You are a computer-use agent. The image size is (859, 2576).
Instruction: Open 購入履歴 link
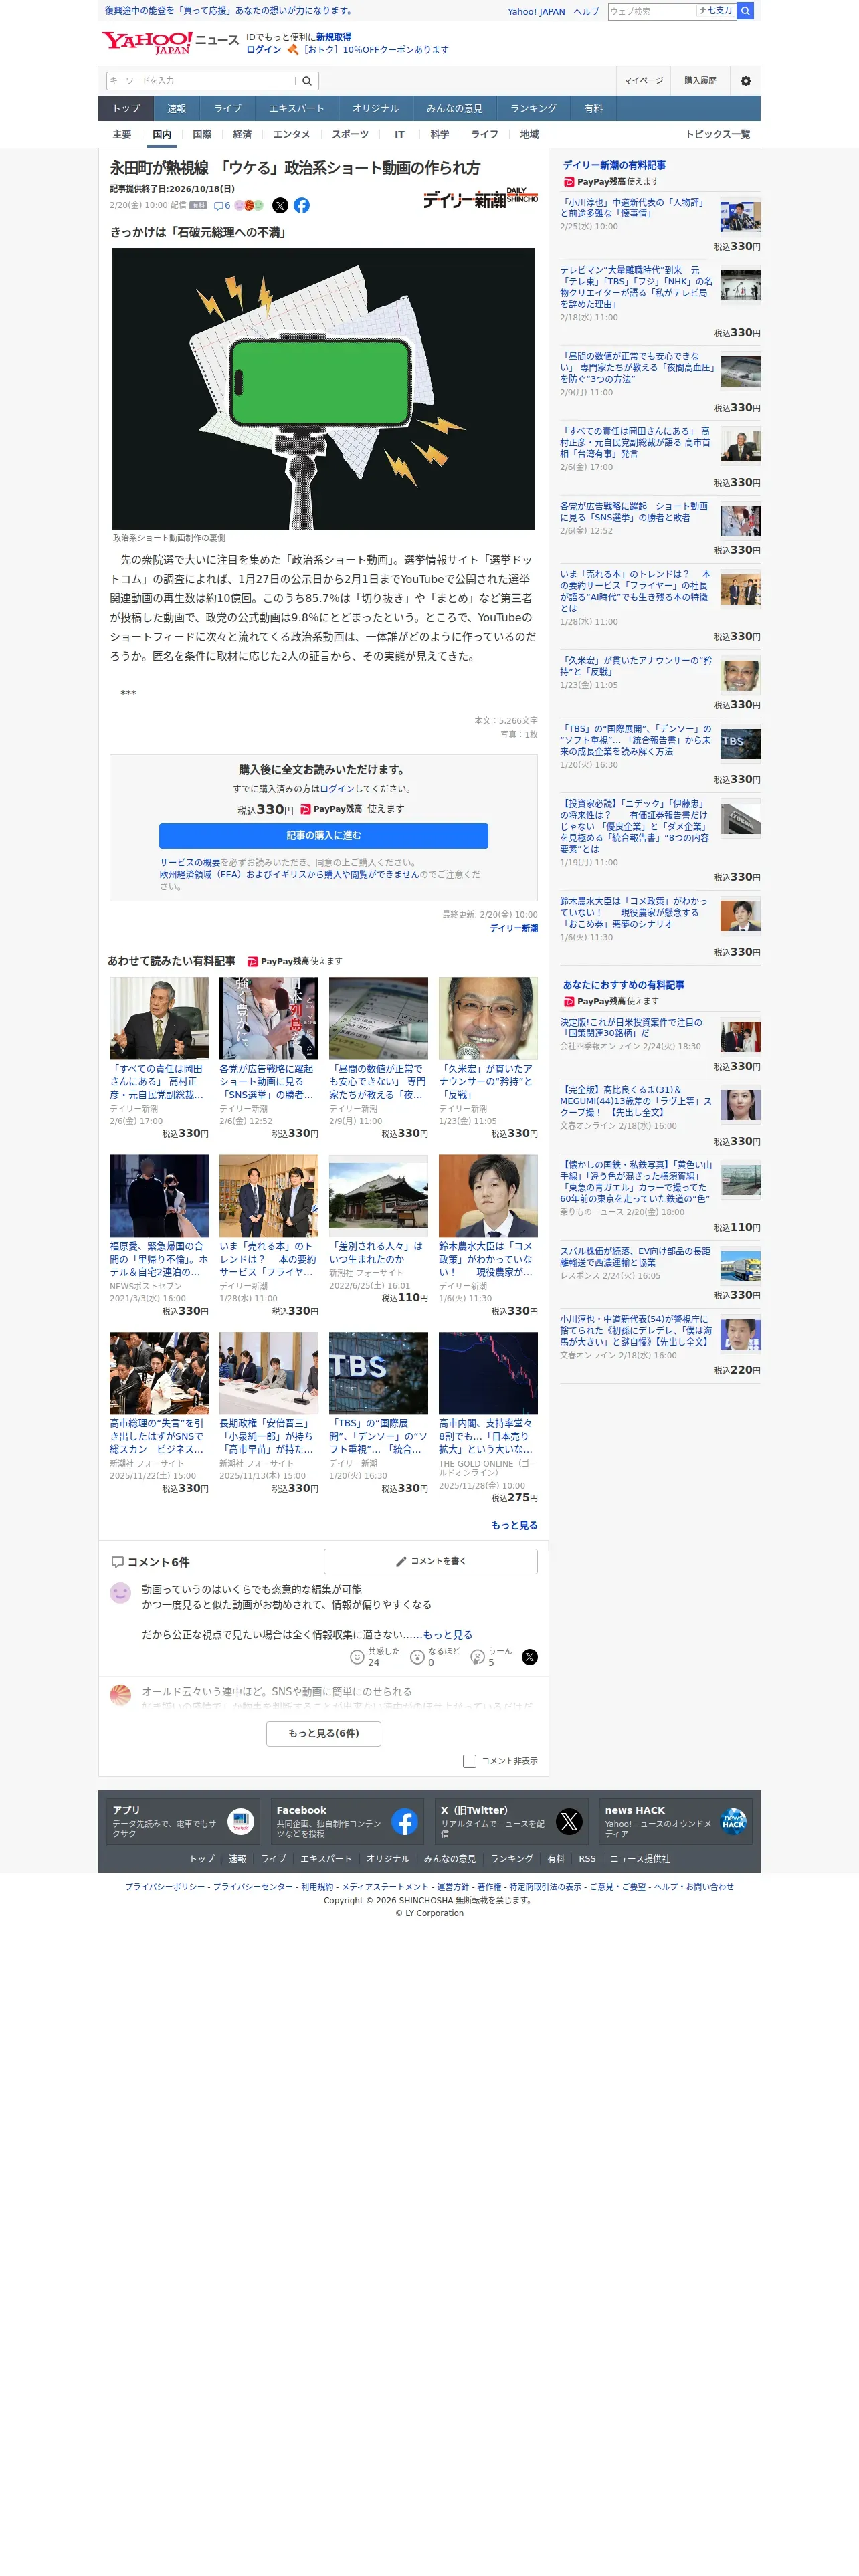coord(700,81)
